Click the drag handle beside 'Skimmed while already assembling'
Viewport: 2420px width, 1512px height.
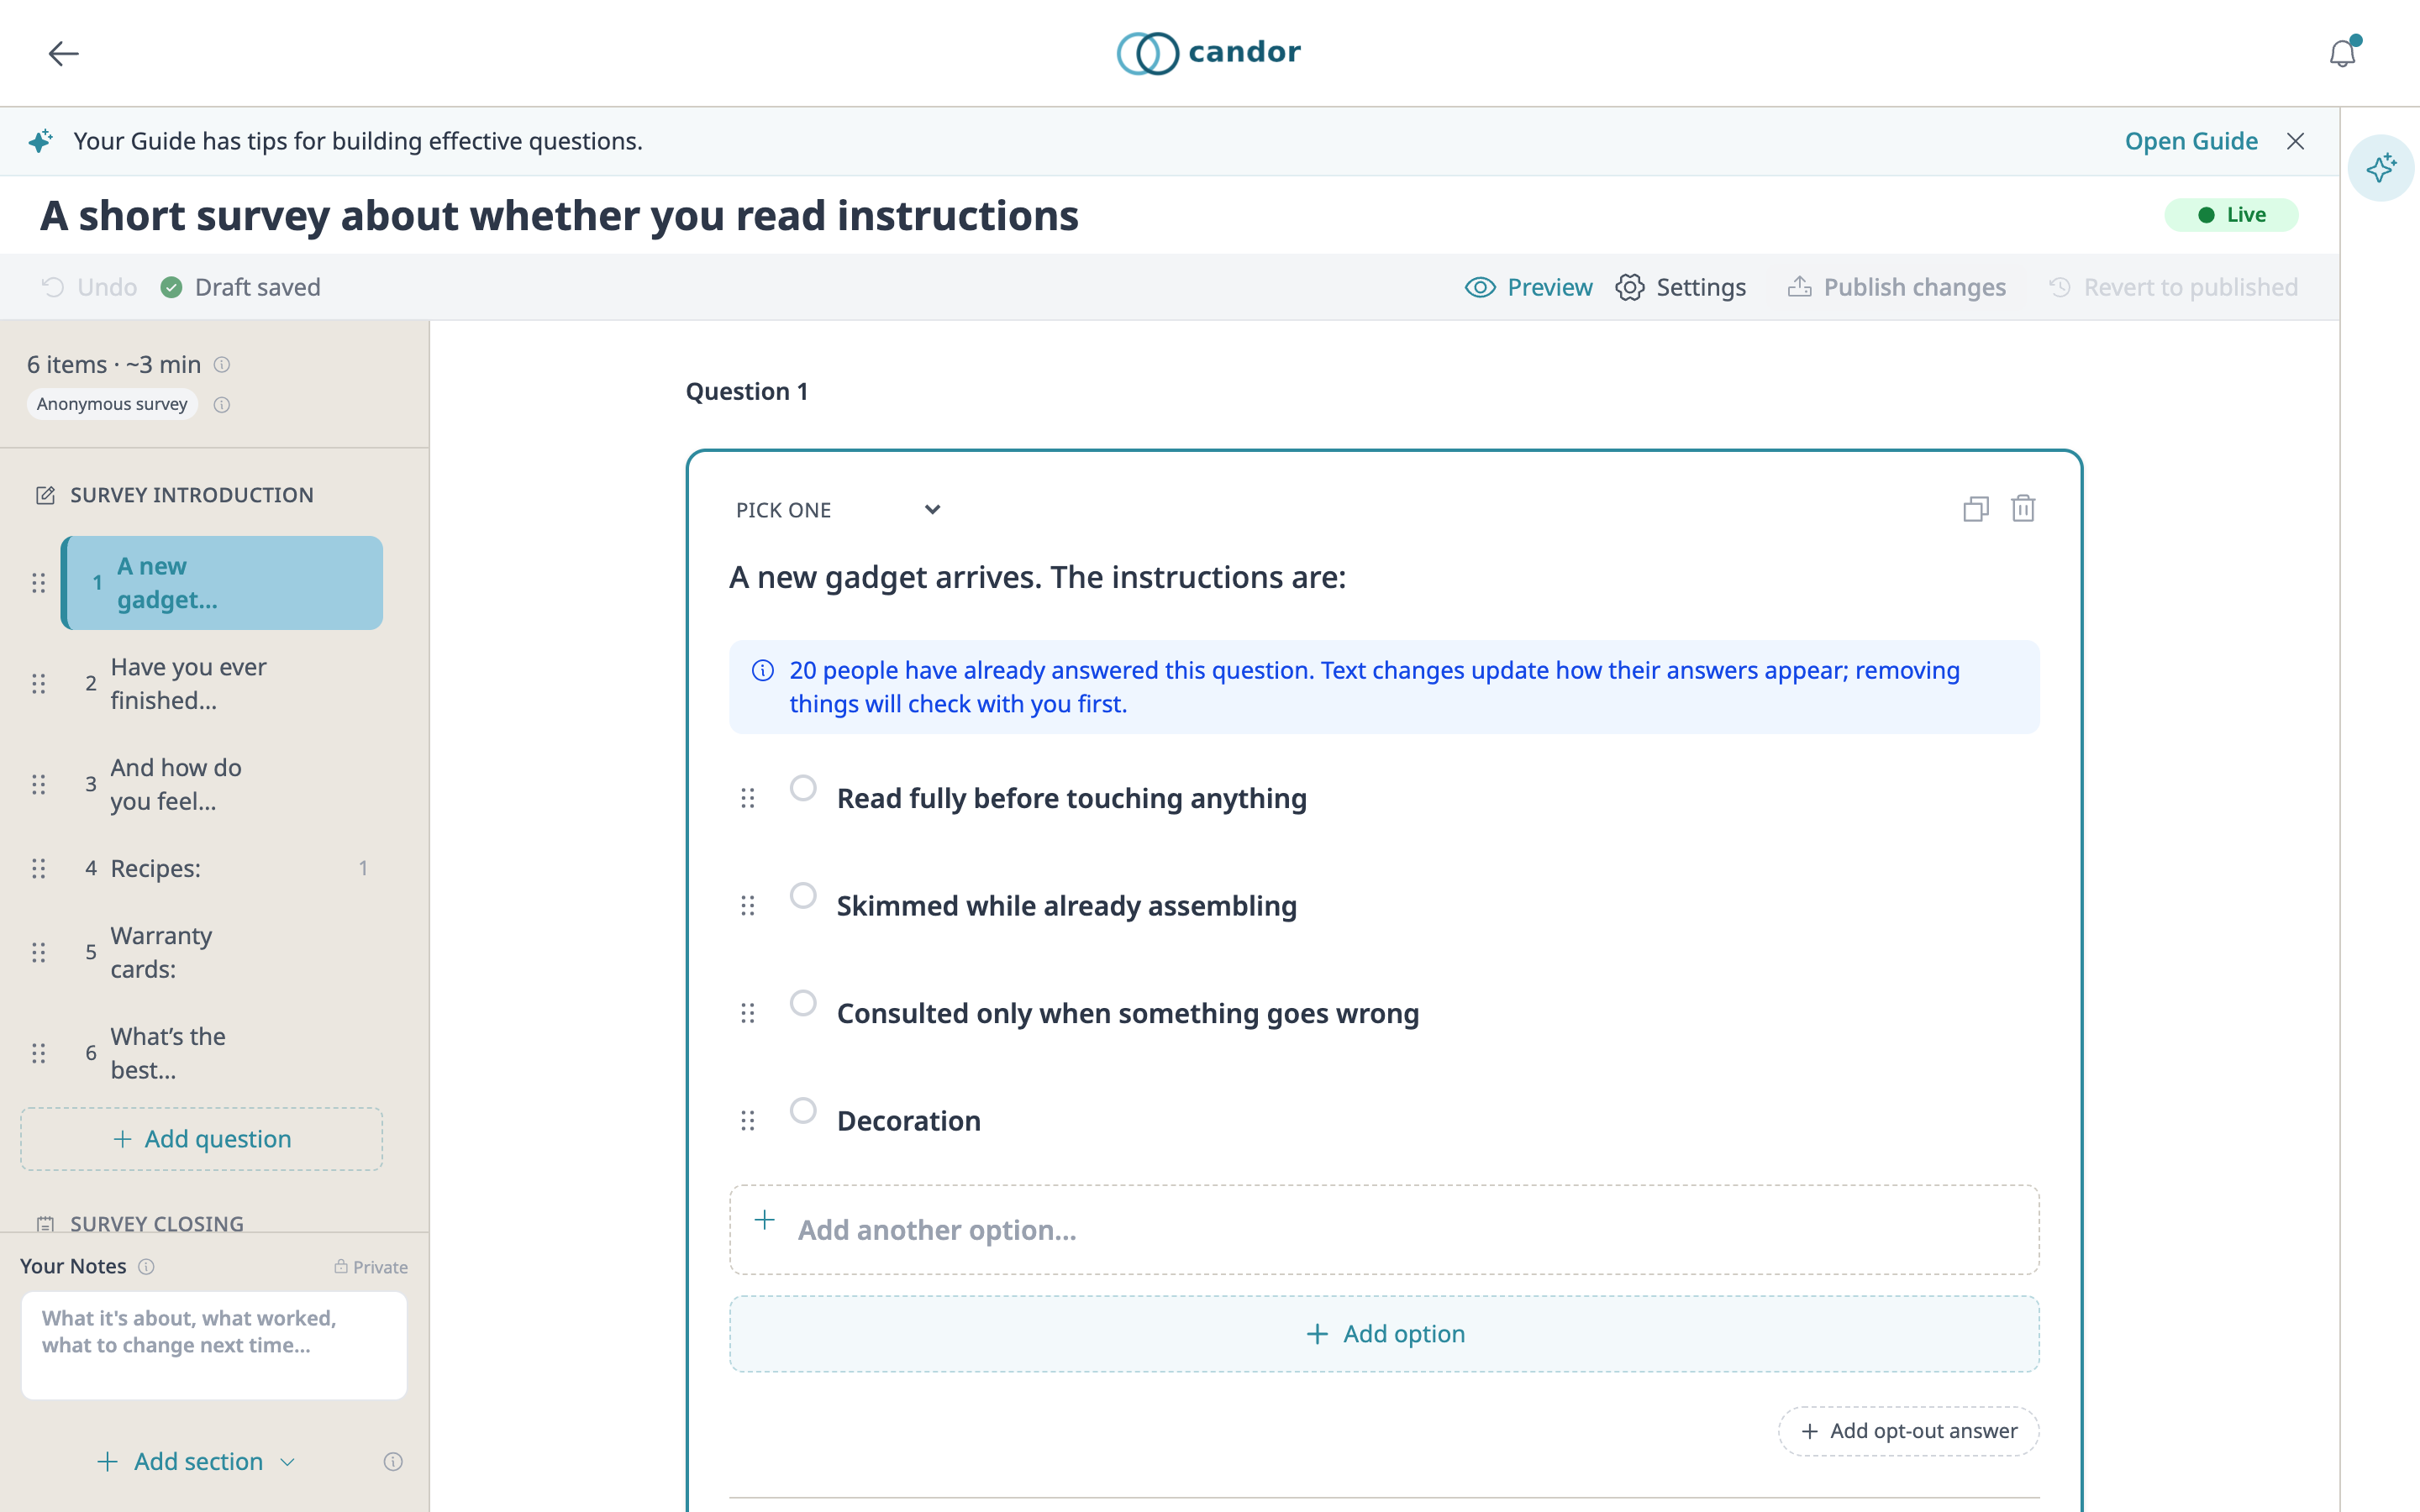pyautogui.click(x=747, y=905)
